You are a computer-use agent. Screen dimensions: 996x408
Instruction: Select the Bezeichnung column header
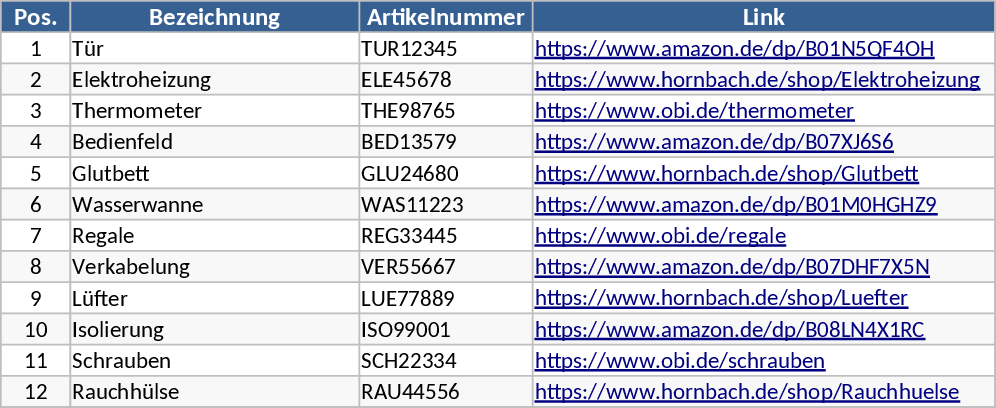coord(214,17)
